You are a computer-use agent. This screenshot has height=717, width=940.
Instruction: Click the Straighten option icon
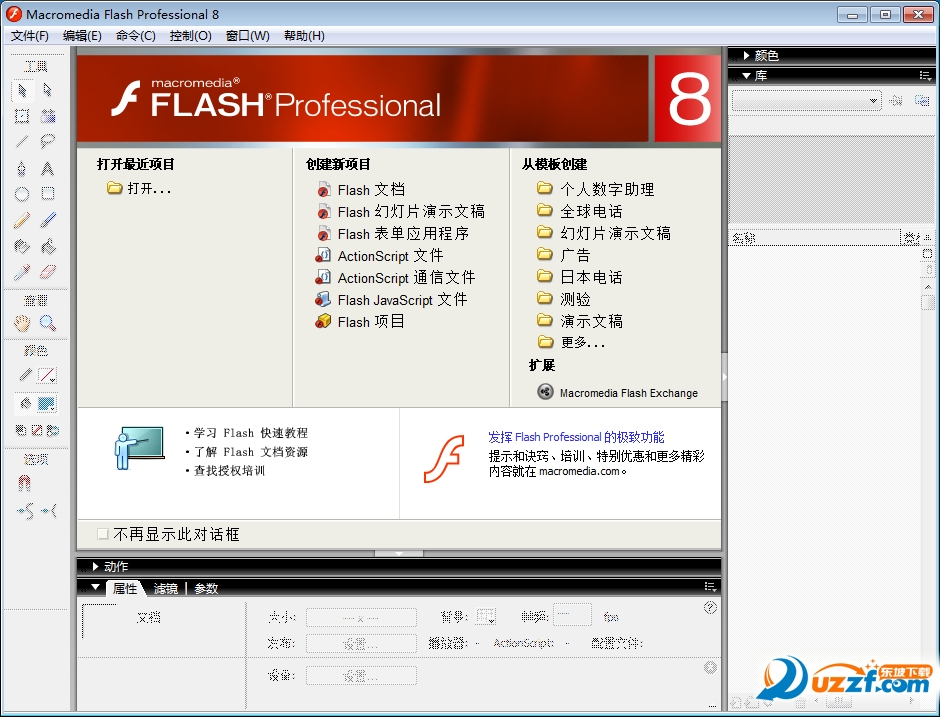pyautogui.click(x=49, y=511)
